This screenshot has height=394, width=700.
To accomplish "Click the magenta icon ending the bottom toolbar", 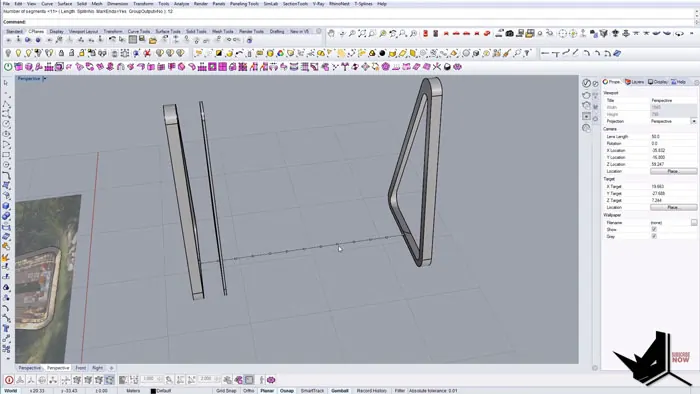I will (271, 380).
